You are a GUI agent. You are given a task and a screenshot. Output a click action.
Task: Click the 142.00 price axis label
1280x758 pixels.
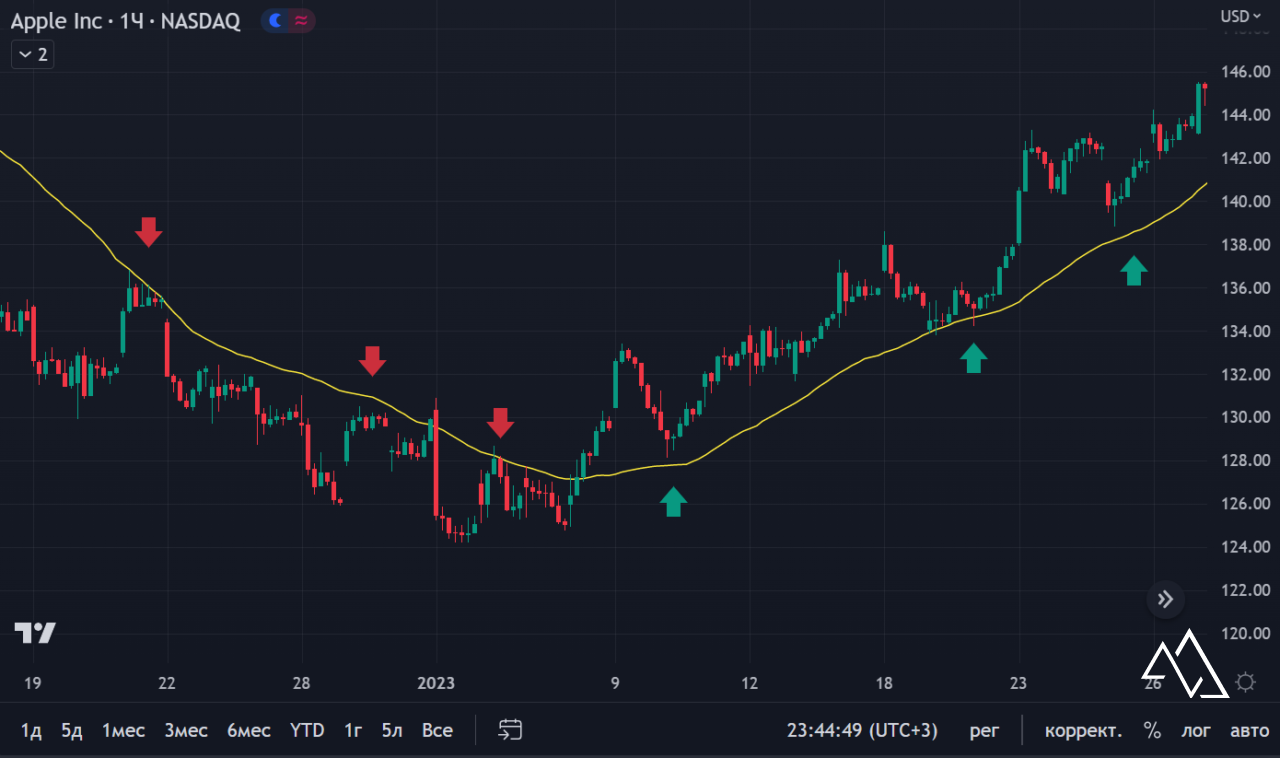[1246, 158]
